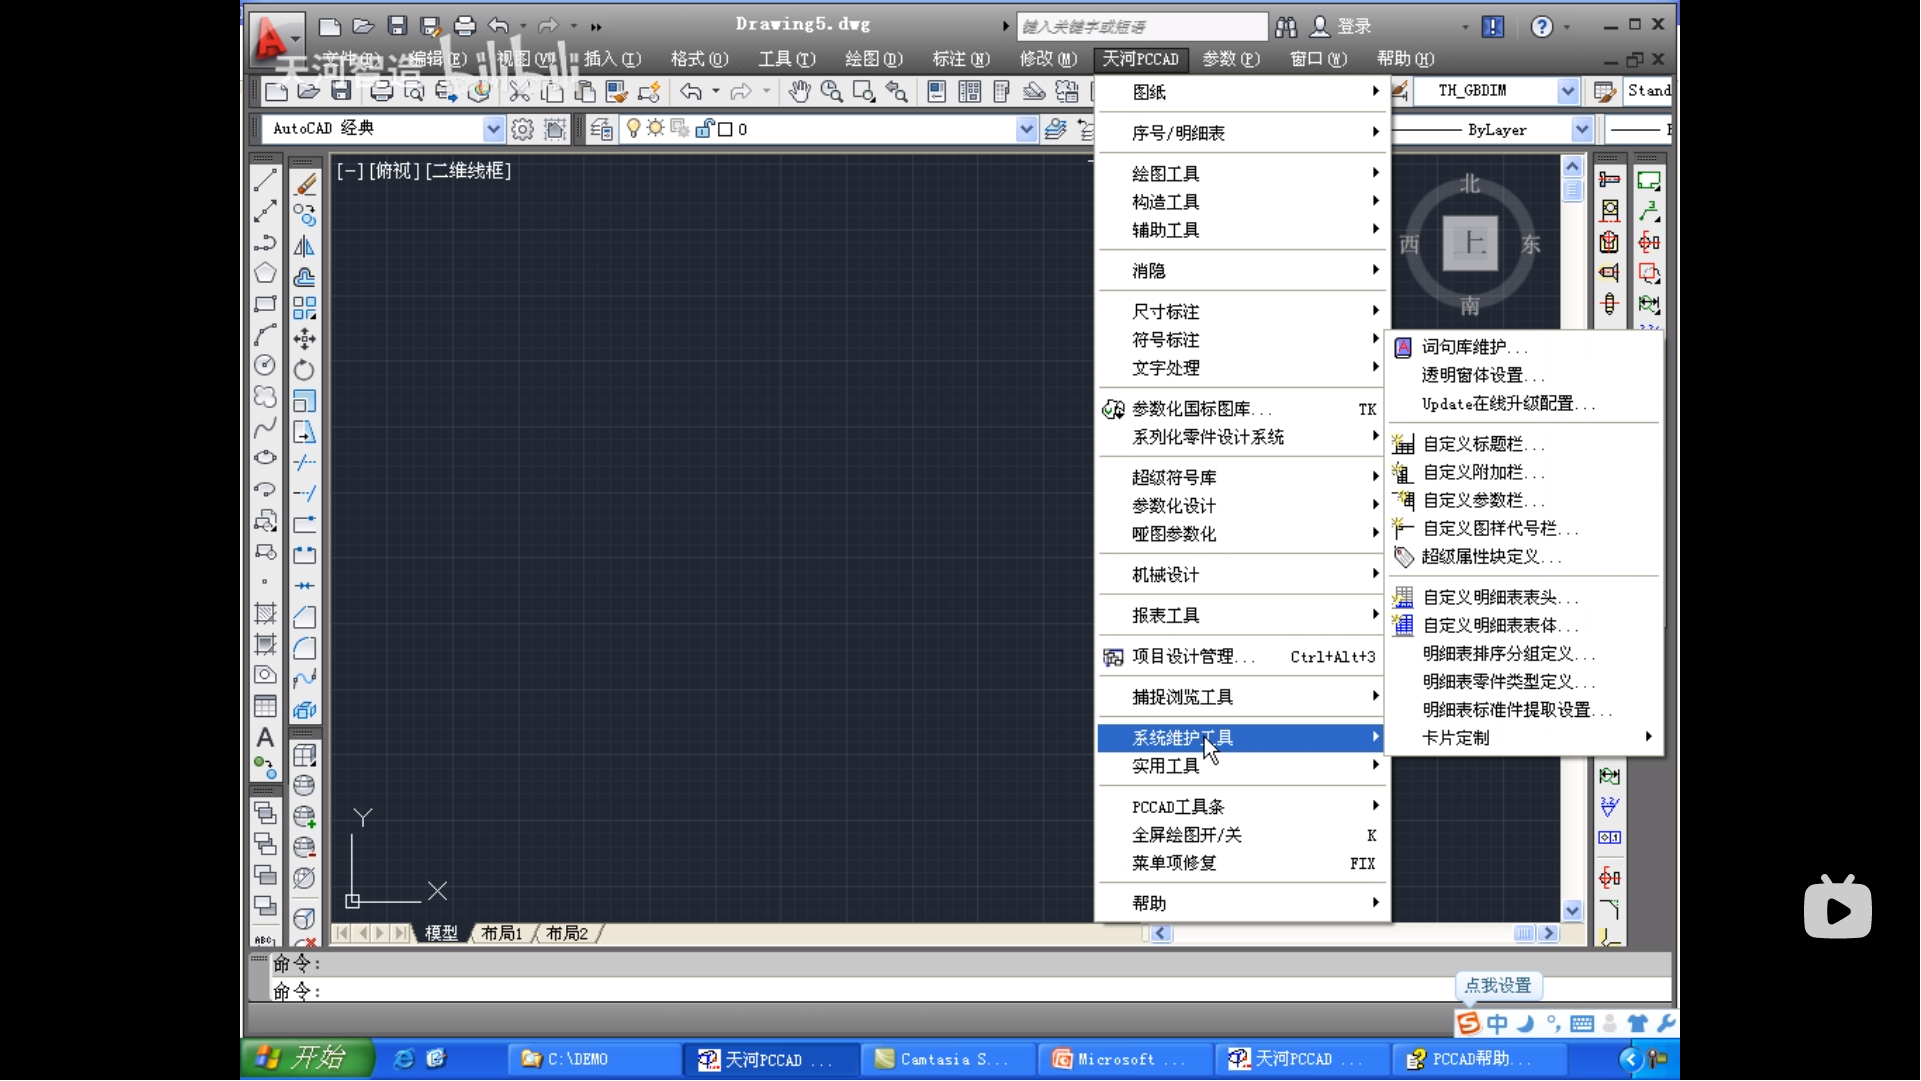Open the layer list dropdown arrow
This screenshot has width=1921, height=1081.
(x=1026, y=129)
